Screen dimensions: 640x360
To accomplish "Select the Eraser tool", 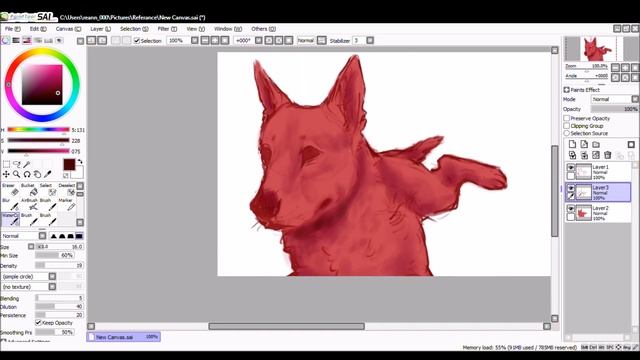I will click(11, 189).
